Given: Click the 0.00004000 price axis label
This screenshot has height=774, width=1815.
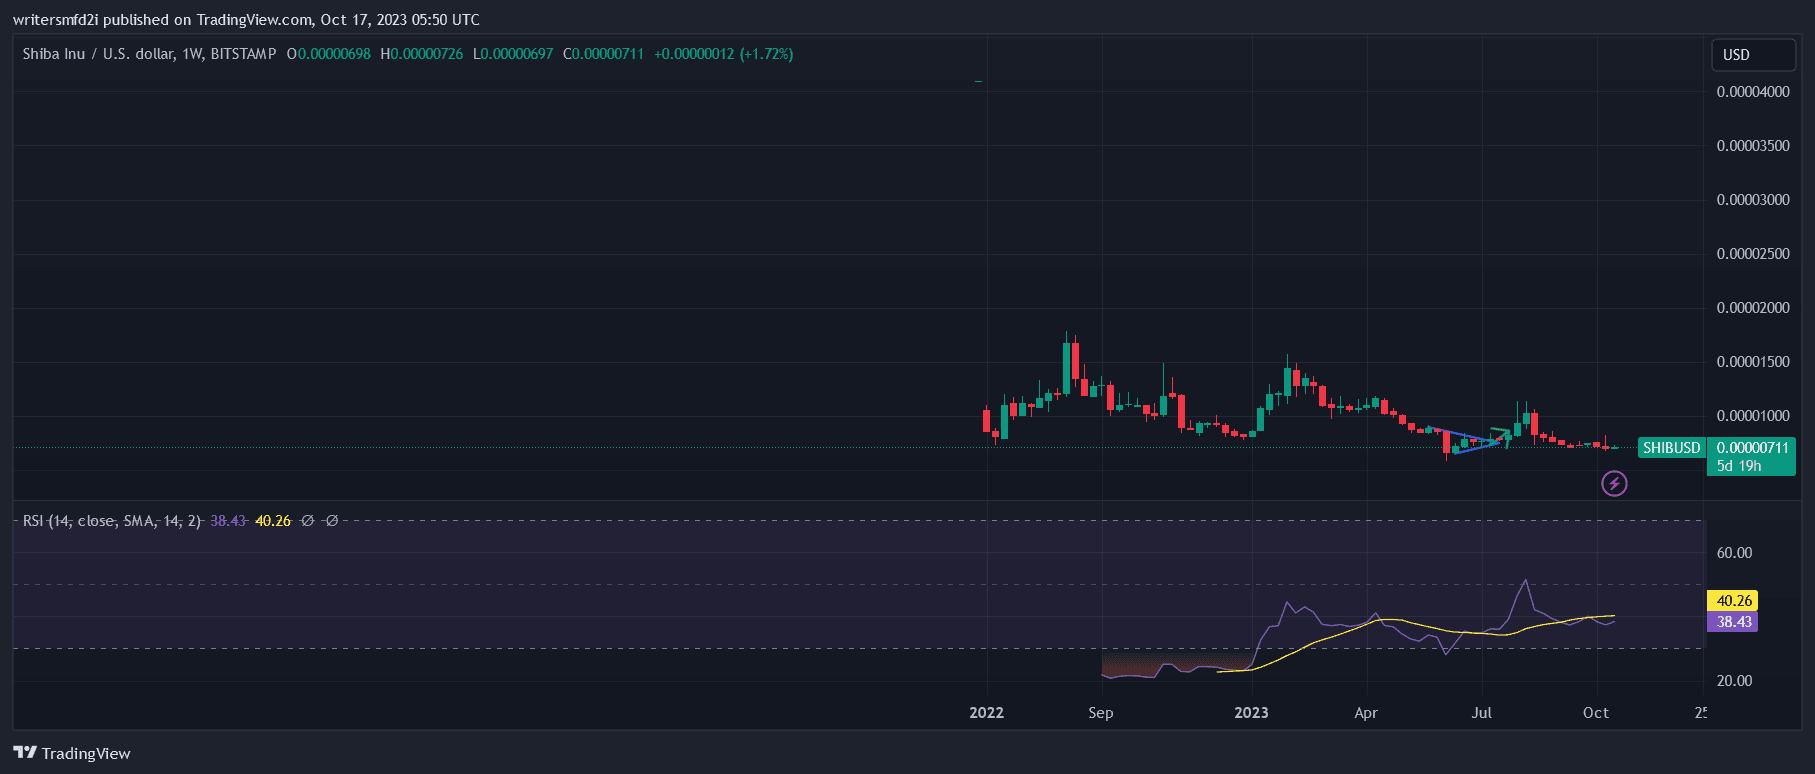Looking at the screenshot, I should (x=1752, y=92).
